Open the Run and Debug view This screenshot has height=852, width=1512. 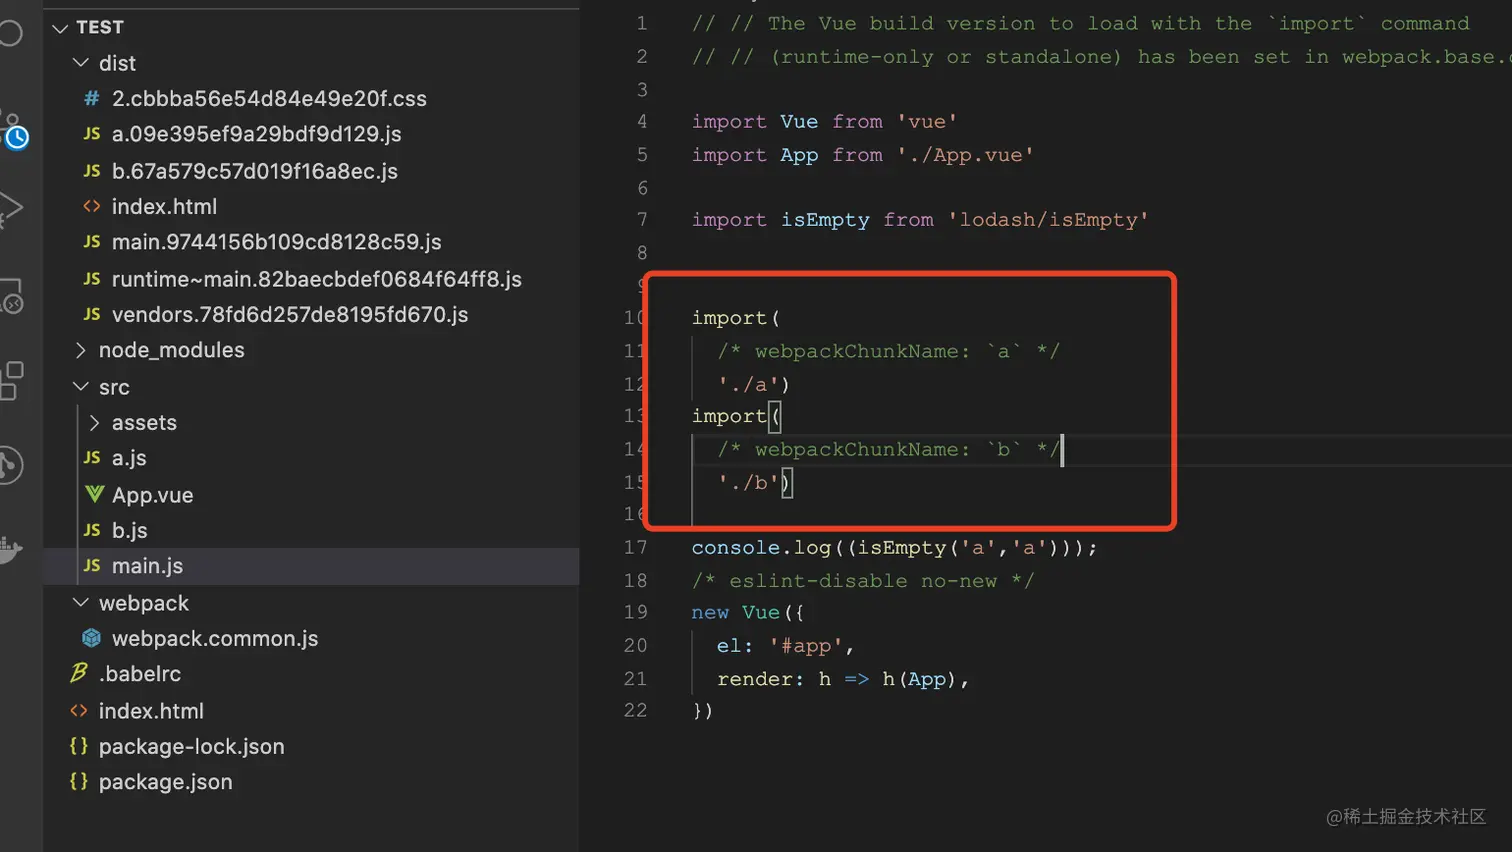[x=10, y=209]
